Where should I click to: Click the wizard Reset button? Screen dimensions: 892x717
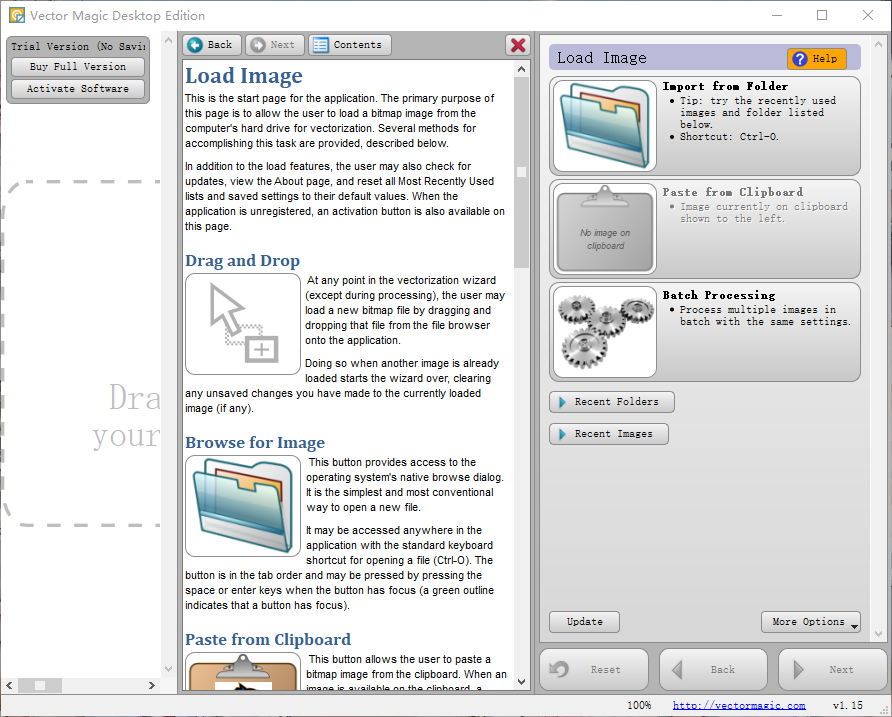point(594,670)
